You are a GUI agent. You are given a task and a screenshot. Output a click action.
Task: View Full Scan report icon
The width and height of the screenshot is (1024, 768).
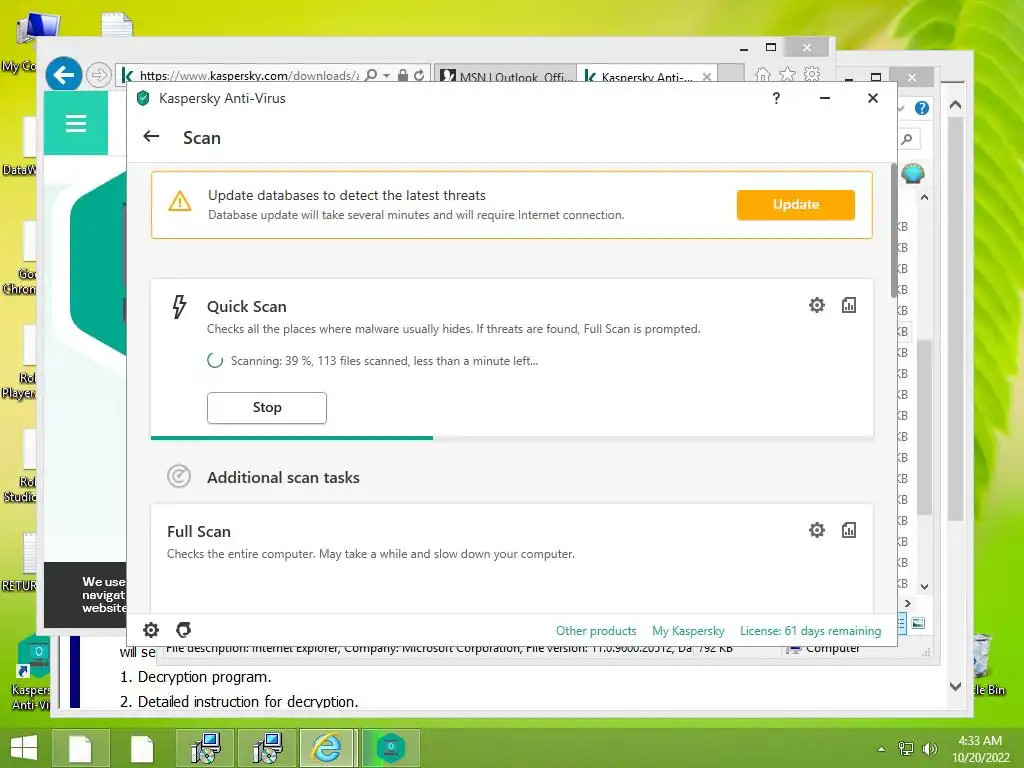tap(848, 530)
